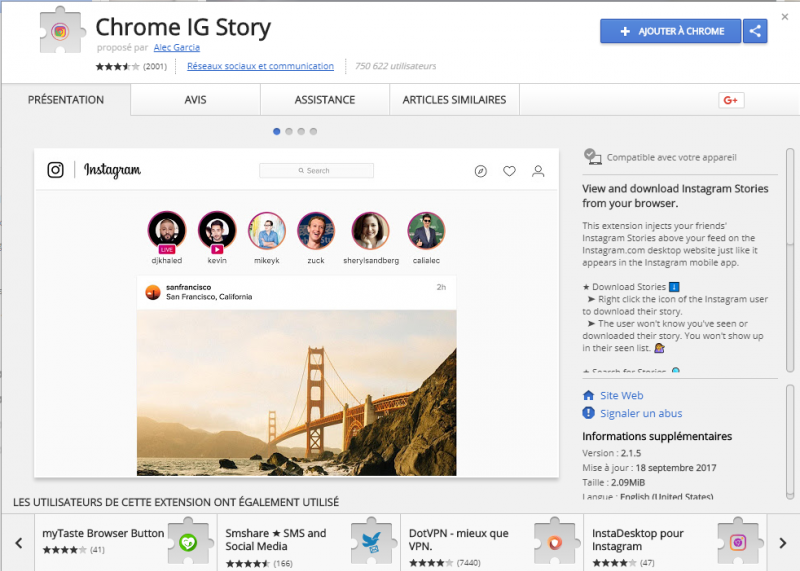
Task: Click the device compatibility check icon
Action: pyautogui.click(x=592, y=157)
